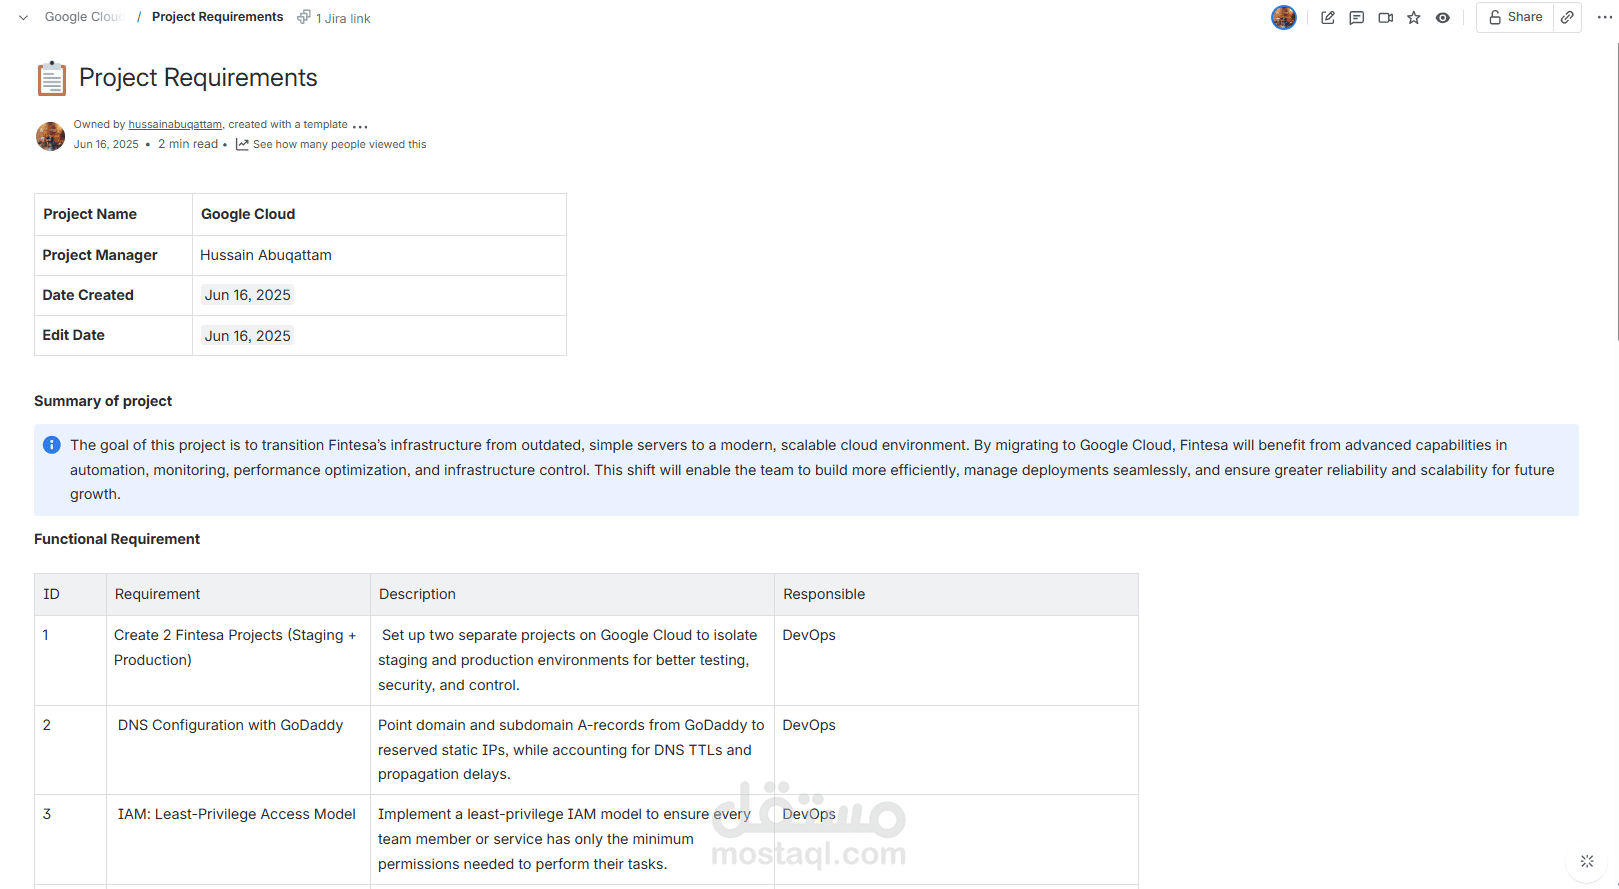Open the Google Cloud breadcrumb link
The height and width of the screenshot is (889, 1619).
pos(84,17)
